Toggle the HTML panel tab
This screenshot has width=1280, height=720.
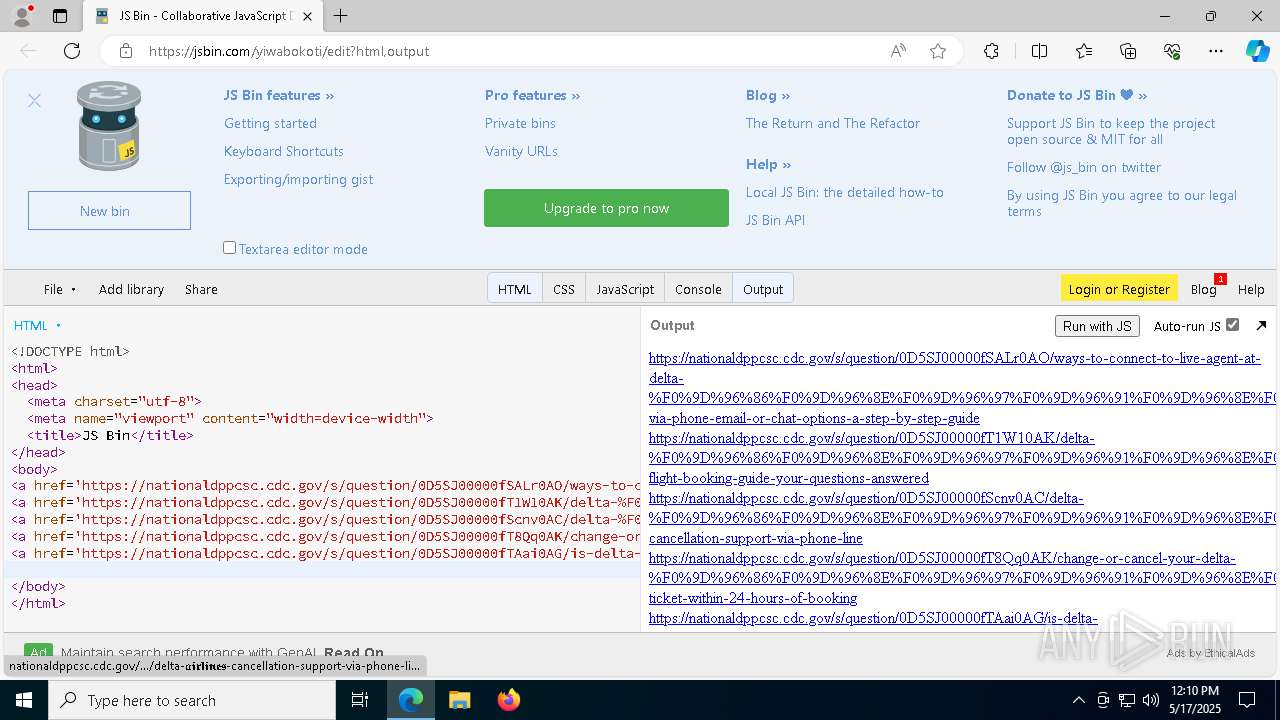pyautogui.click(x=515, y=289)
